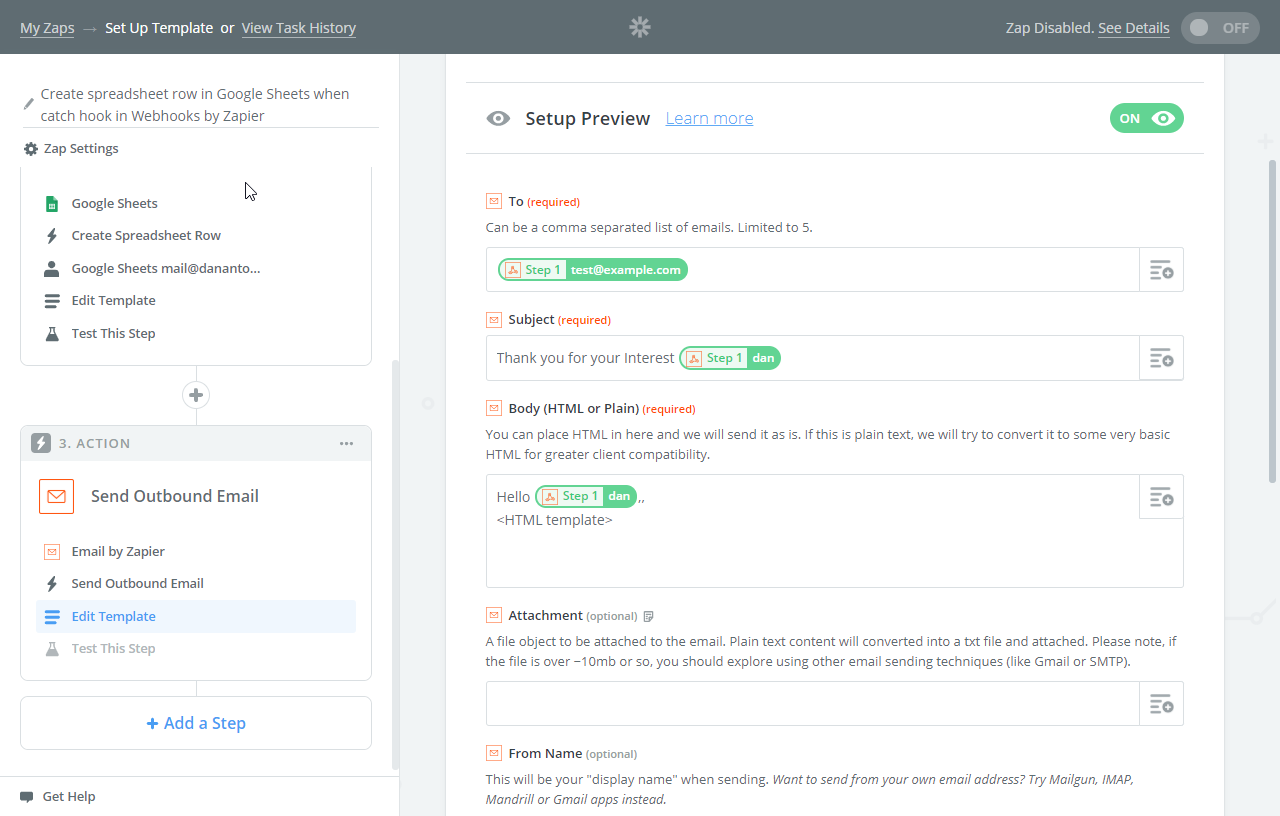Click the envelope icon beside the Subject label

click(x=493, y=320)
